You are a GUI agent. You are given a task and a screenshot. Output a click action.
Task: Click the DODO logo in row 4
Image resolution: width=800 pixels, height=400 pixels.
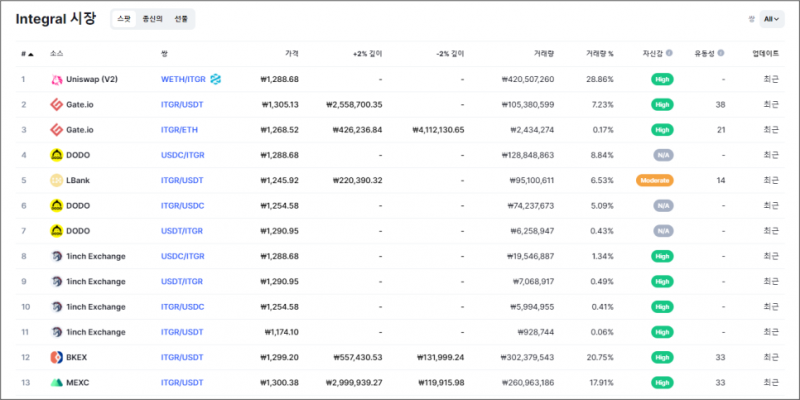(57, 154)
